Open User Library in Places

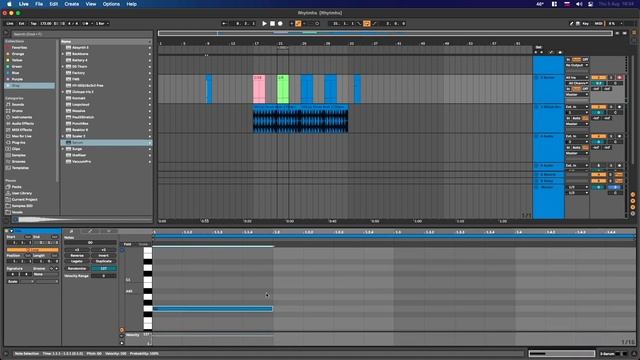(x=22, y=193)
